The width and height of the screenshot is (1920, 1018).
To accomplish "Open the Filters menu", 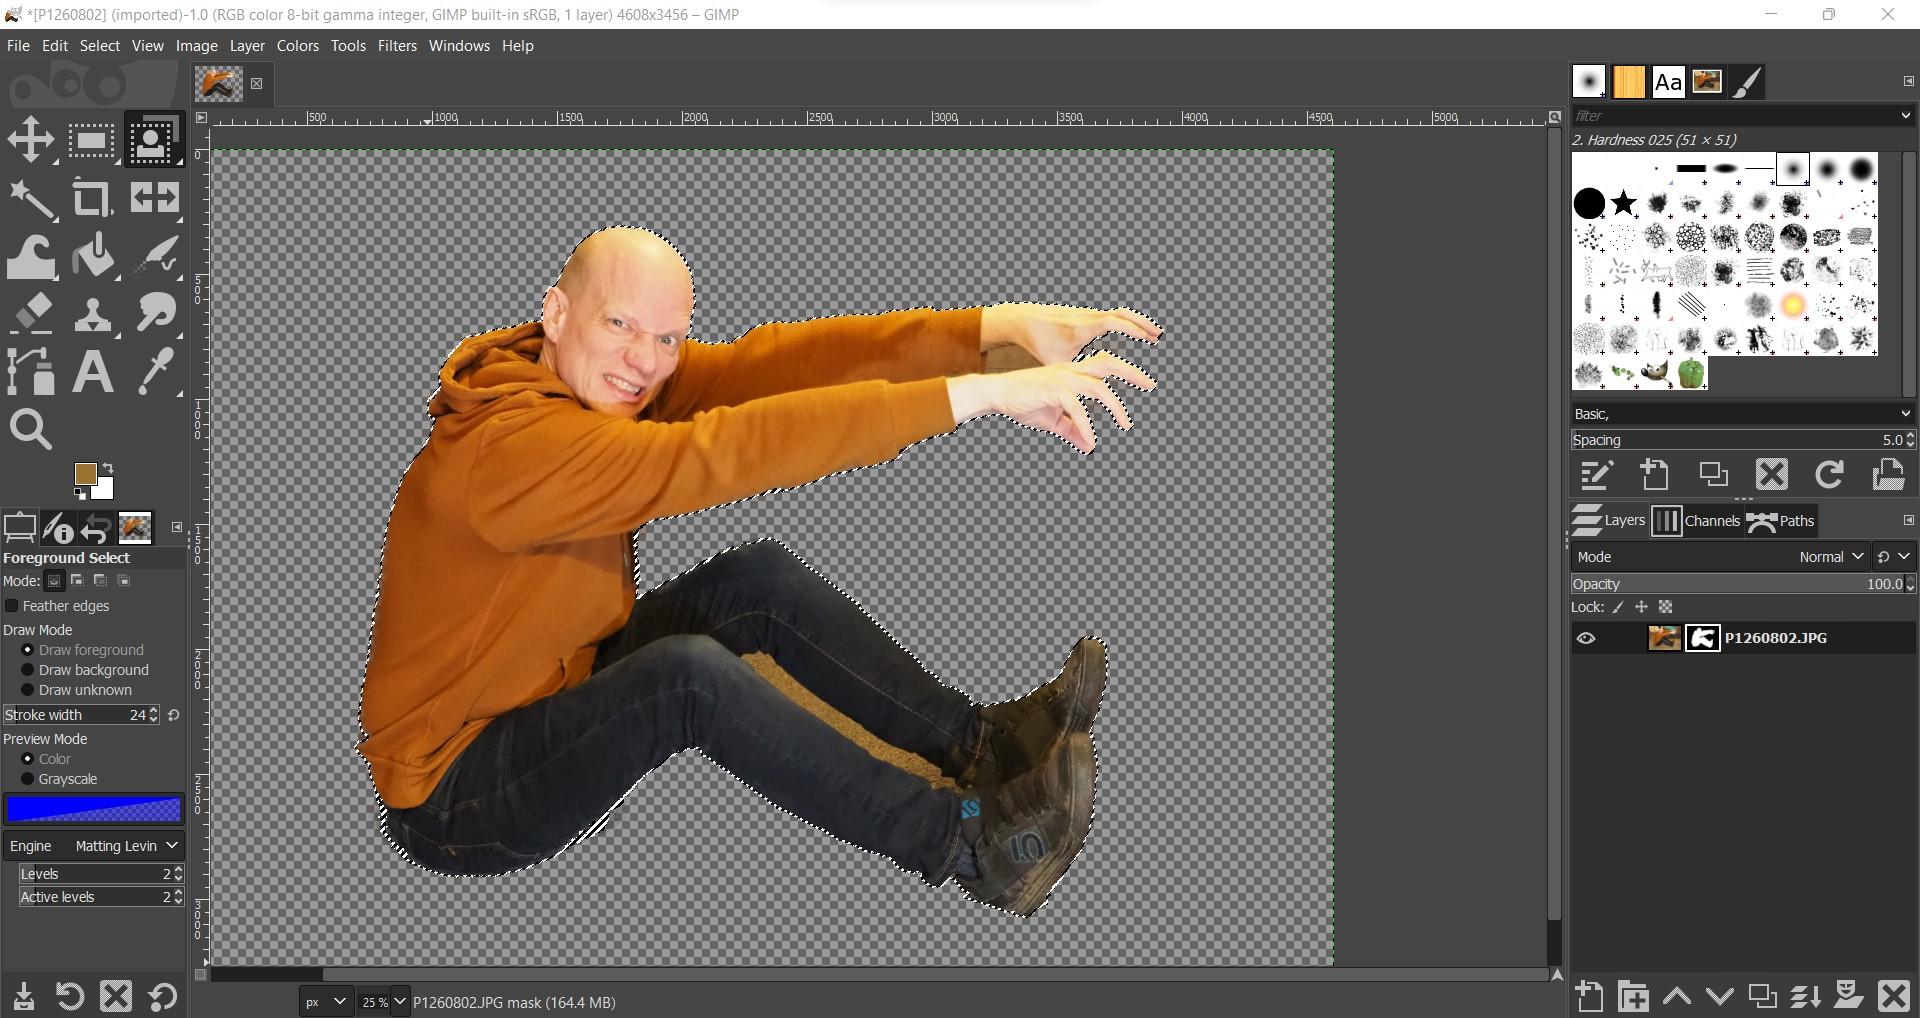I will 397,45.
